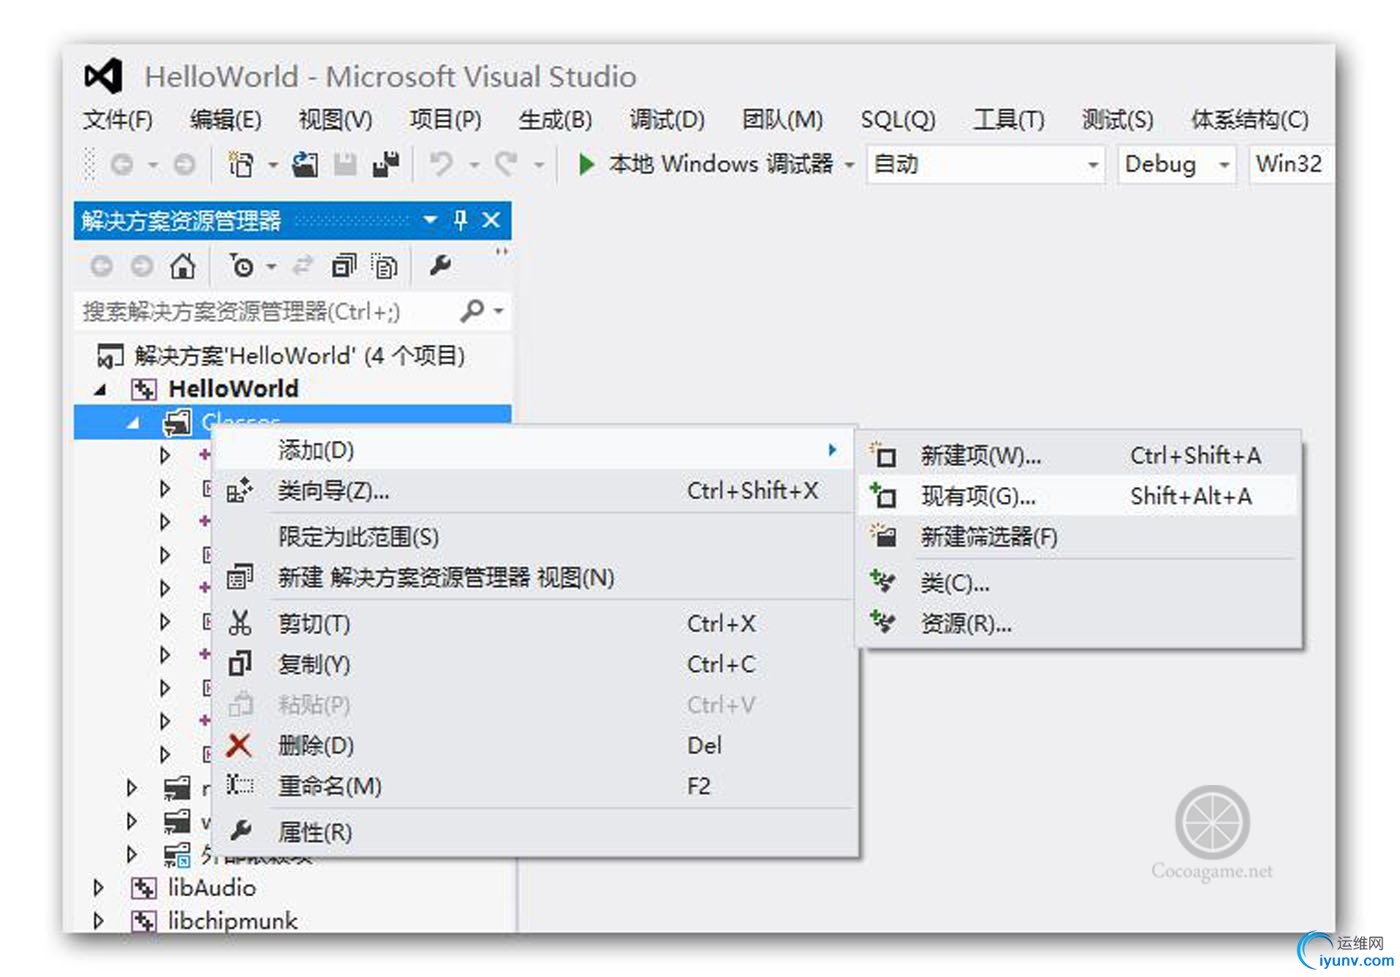The image size is (1400, 977).
Task: Select the HelloWorld project node
Action: [x=233, y=388]
